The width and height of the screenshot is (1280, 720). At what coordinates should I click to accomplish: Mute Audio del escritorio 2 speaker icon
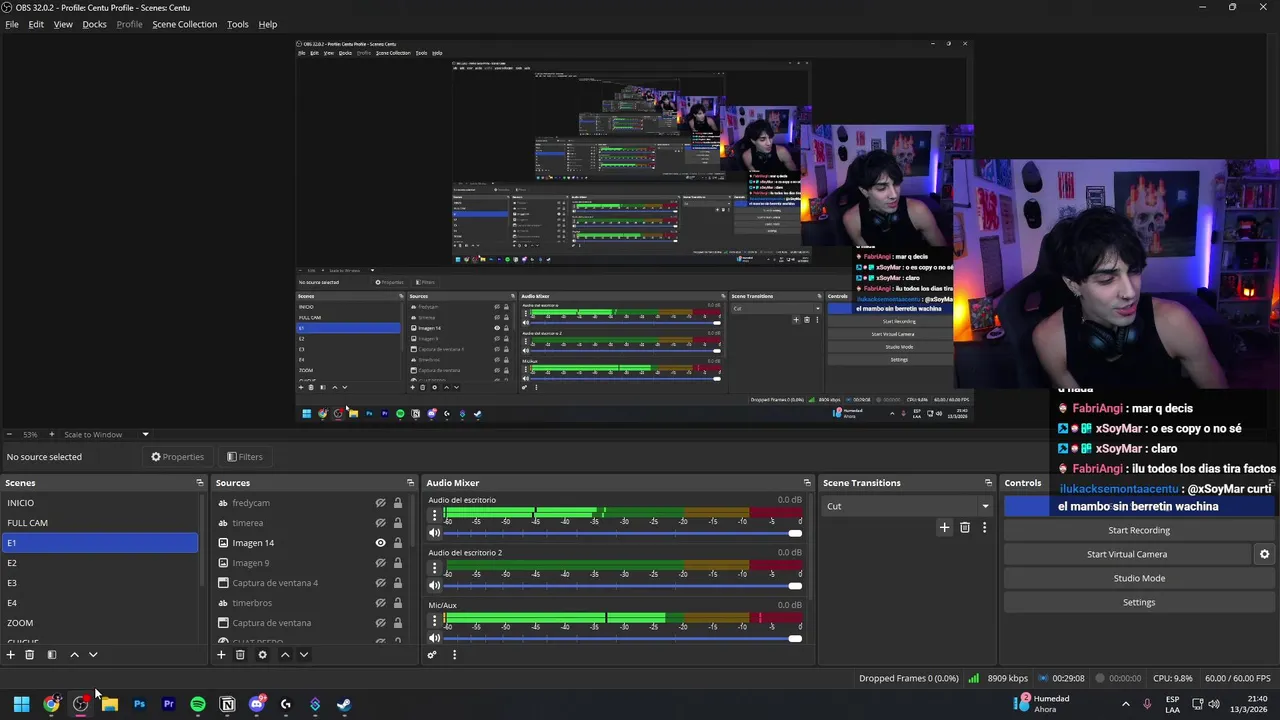(434, 586)
